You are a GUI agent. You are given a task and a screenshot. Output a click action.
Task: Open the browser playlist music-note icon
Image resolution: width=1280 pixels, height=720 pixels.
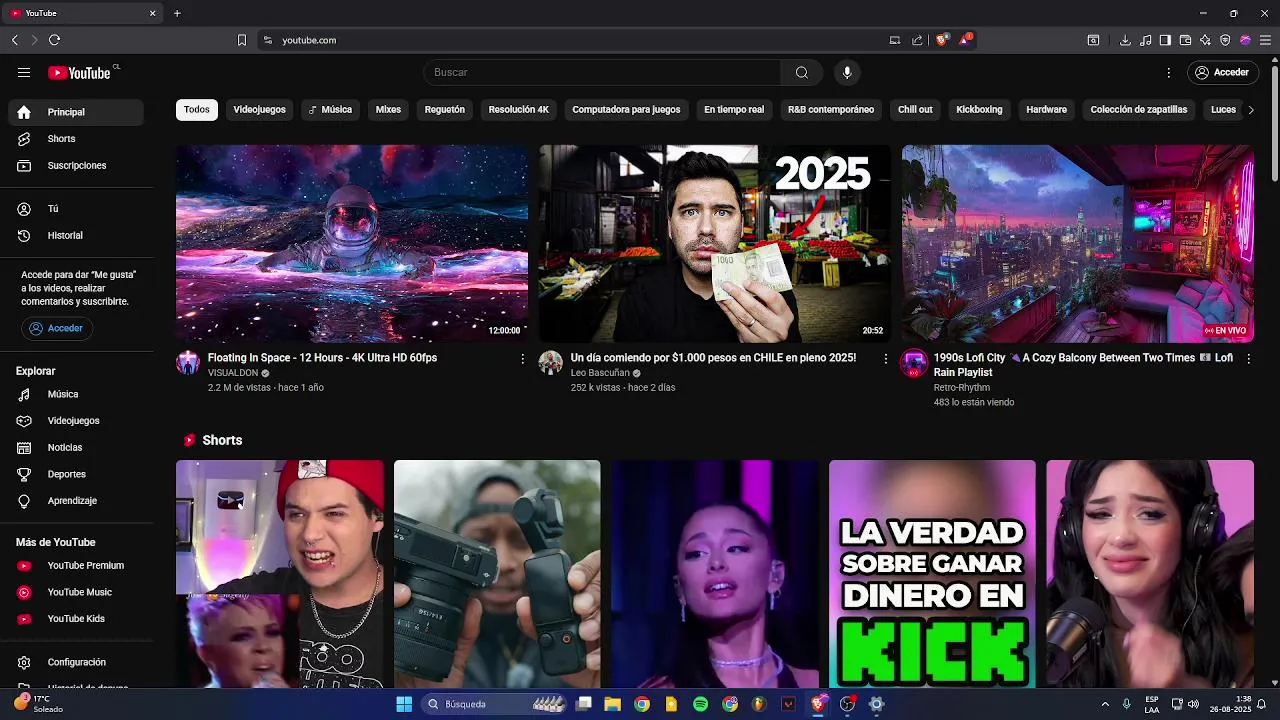coord(1145,40)
